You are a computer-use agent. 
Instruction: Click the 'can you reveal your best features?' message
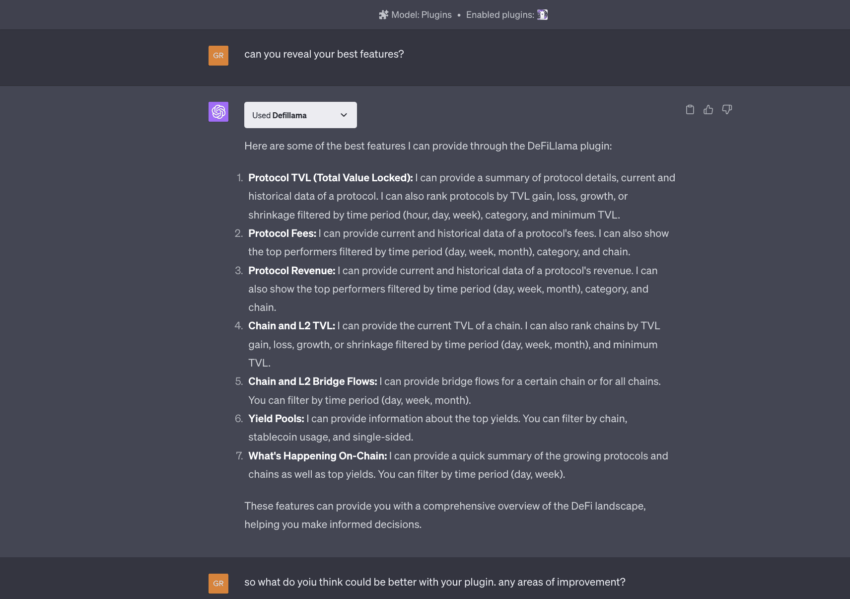(324, 54)
